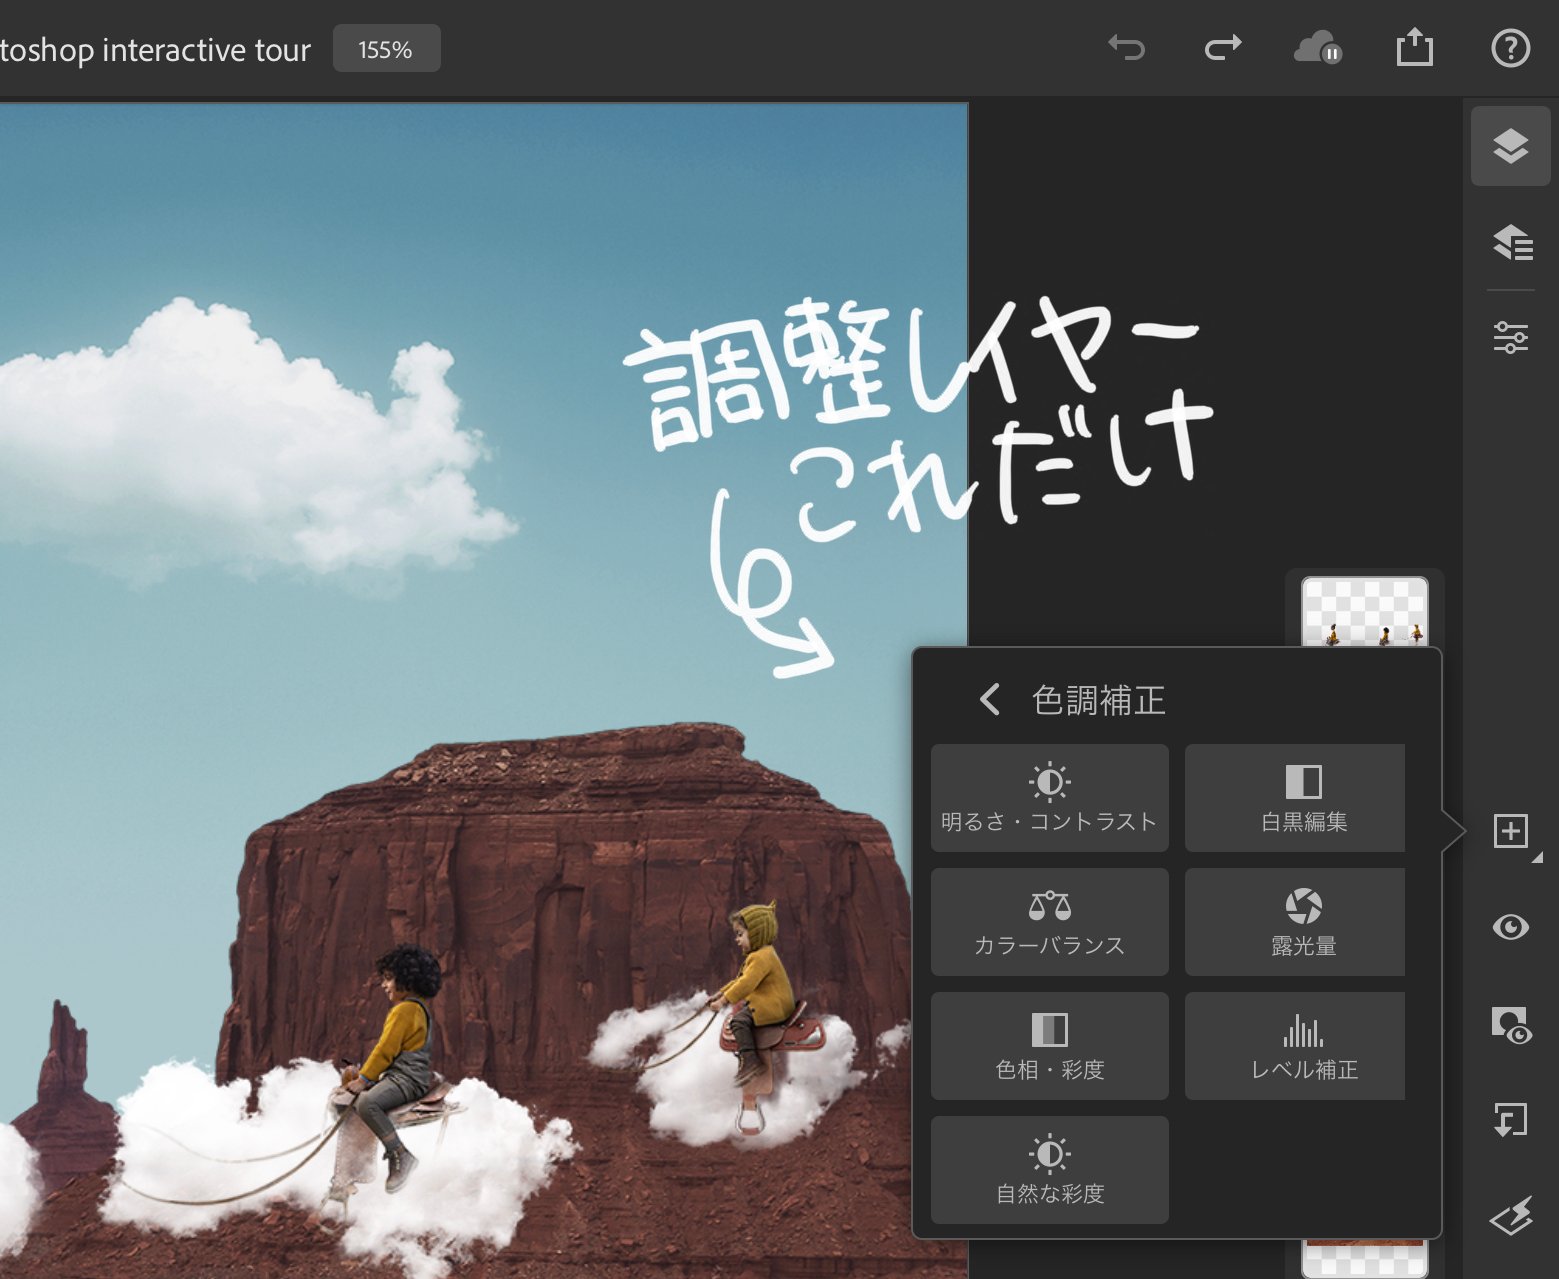Toggle layer visibility eye icon
Image resolution: width=1559 pixels, height=1279 pixels.
1510,927
